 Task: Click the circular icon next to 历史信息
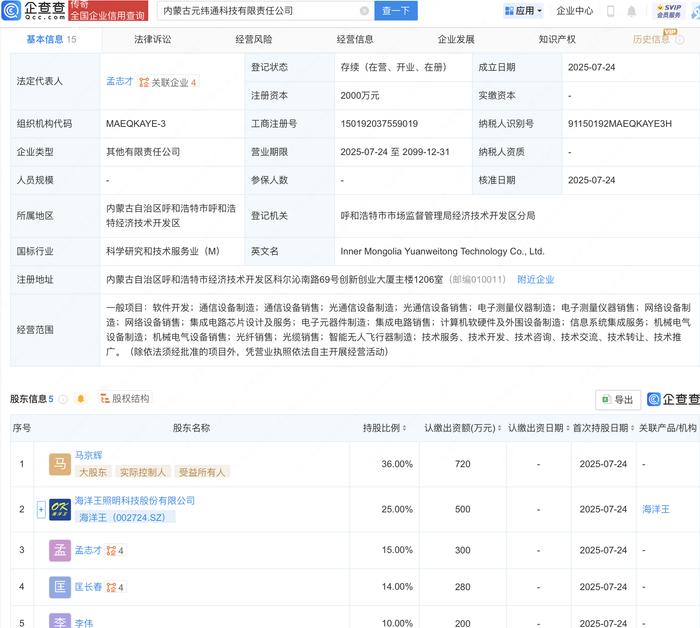[679, 40]
